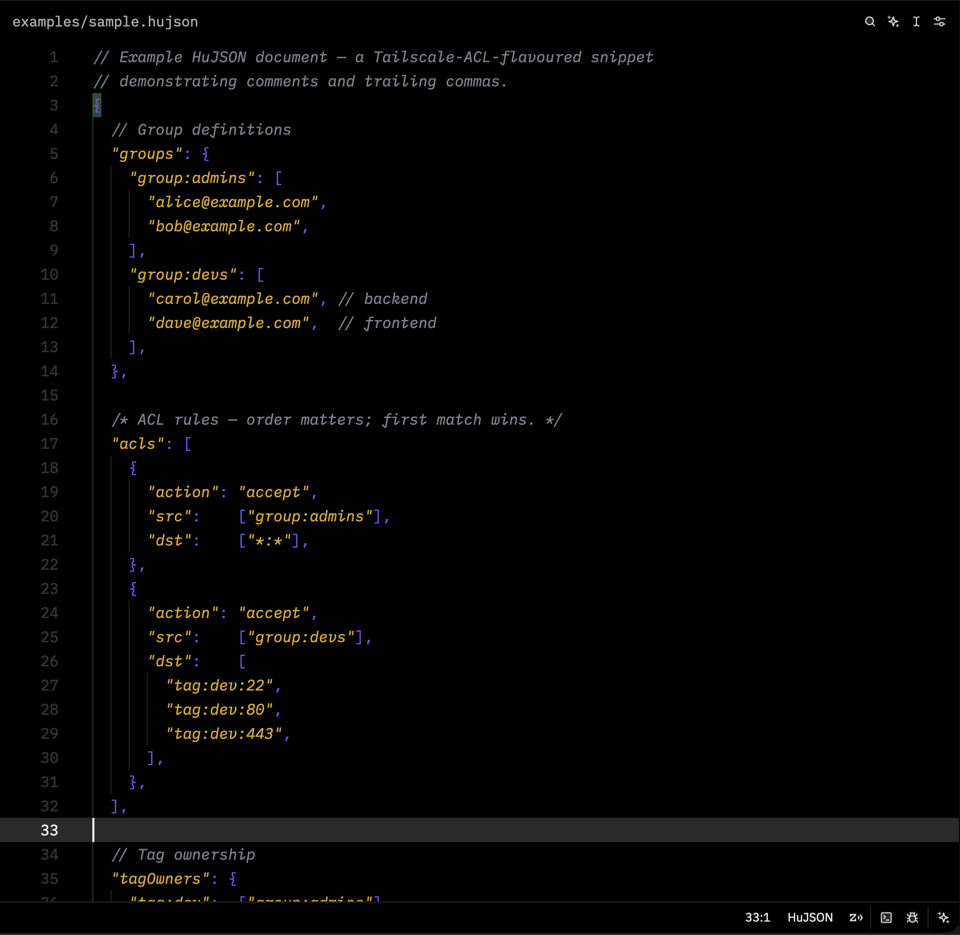Click the "groups" key
The width and height of the screenshot is (960, 935).
[x=147, y=154]
